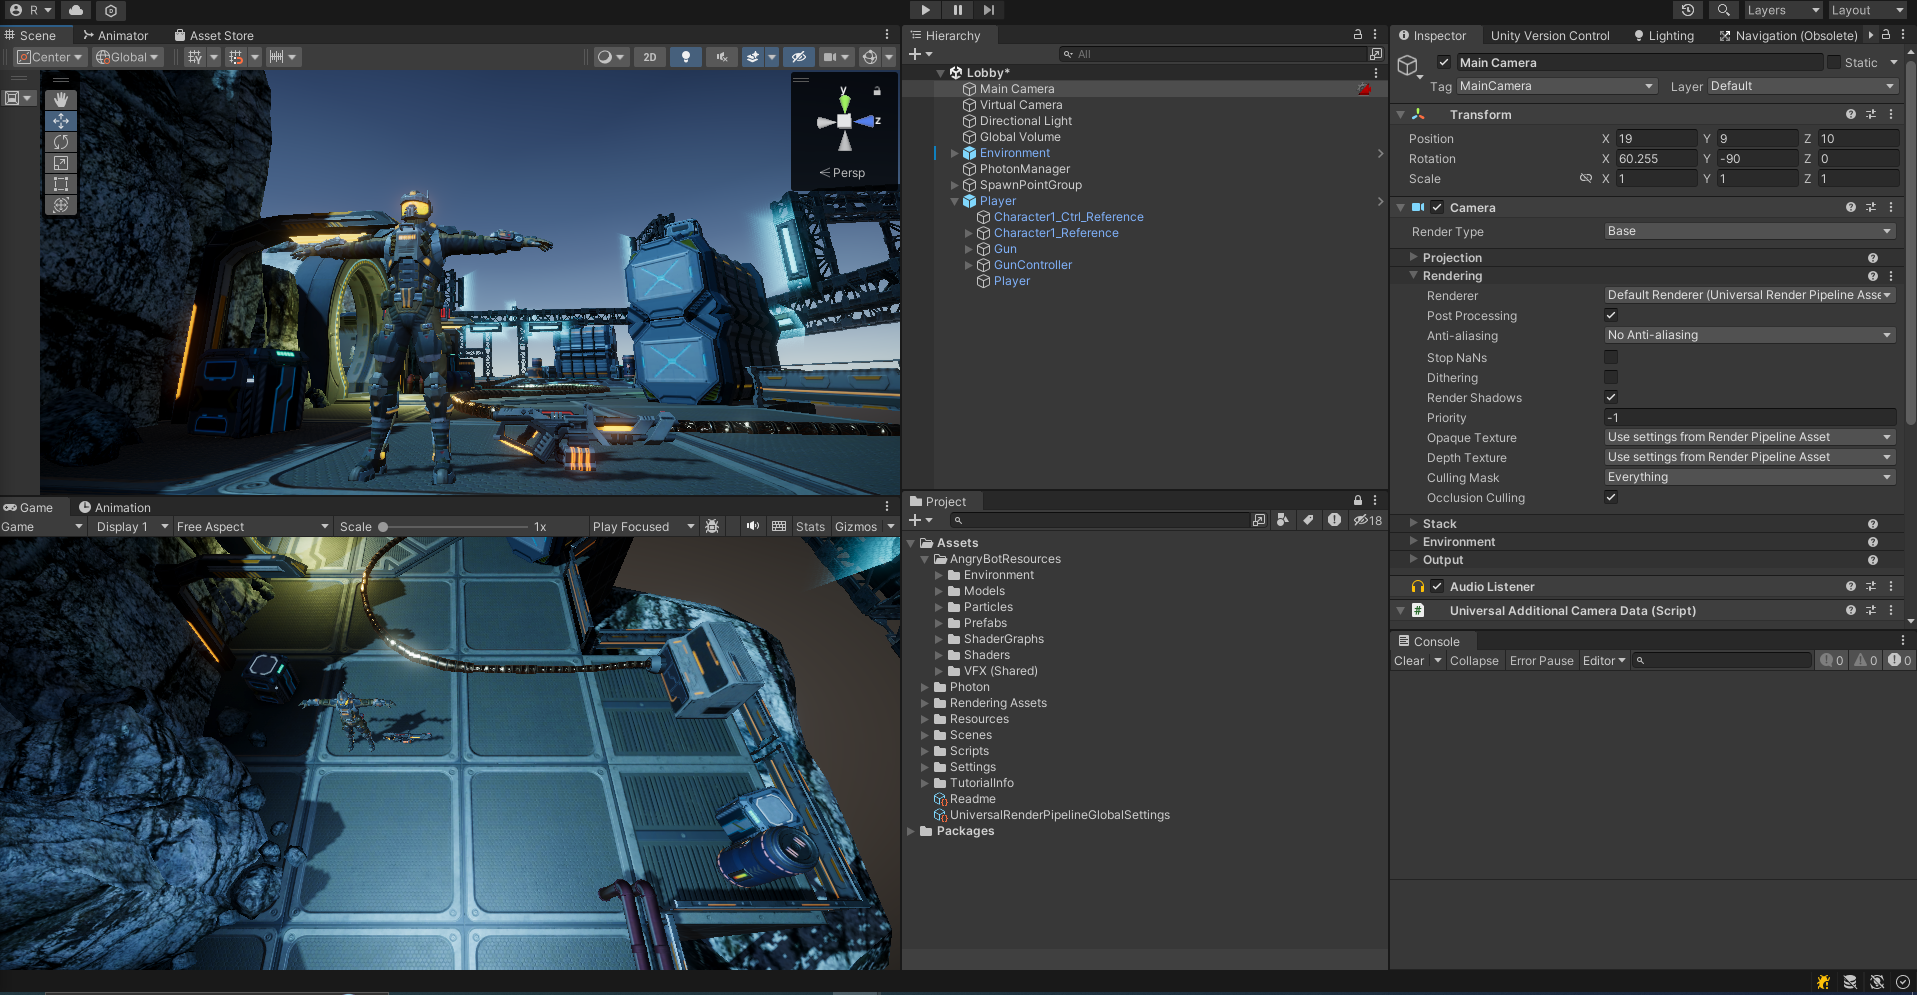Toggle the 2D scene view mode
This screenshot has width=1917, height=995.
[650, 57]
